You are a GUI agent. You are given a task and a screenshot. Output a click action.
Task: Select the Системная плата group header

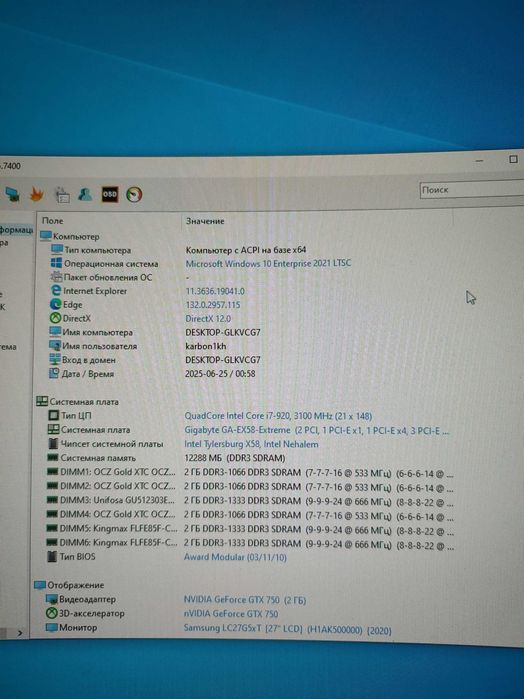point(78,402)
